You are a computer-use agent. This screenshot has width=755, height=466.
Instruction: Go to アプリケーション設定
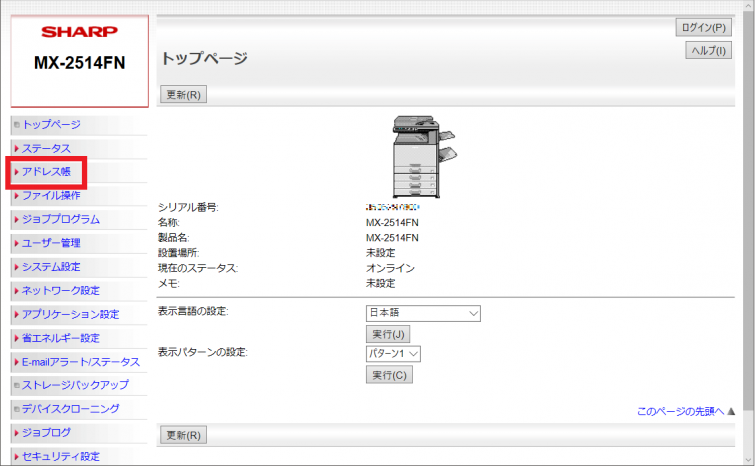point(70,314)
